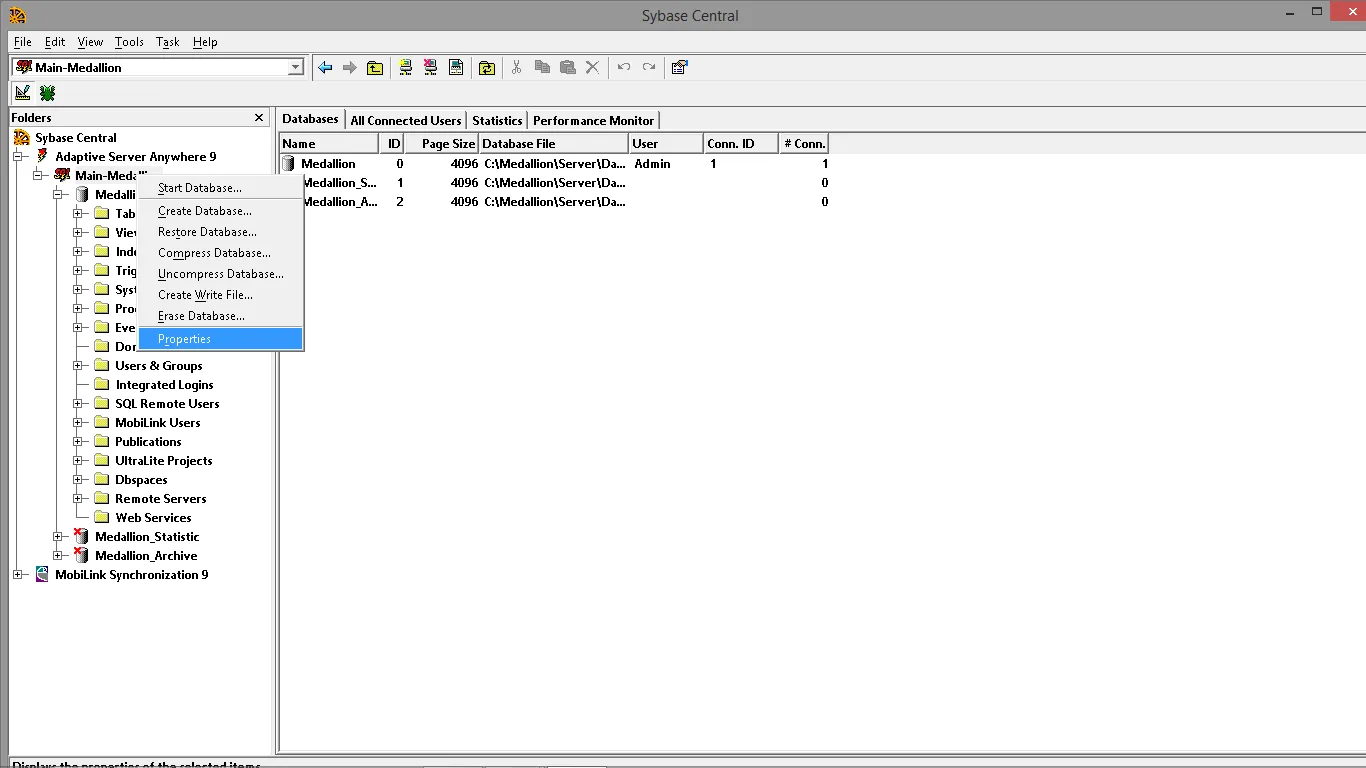Expand the Medallion_Statistic database node

click(x=58, y=537)
